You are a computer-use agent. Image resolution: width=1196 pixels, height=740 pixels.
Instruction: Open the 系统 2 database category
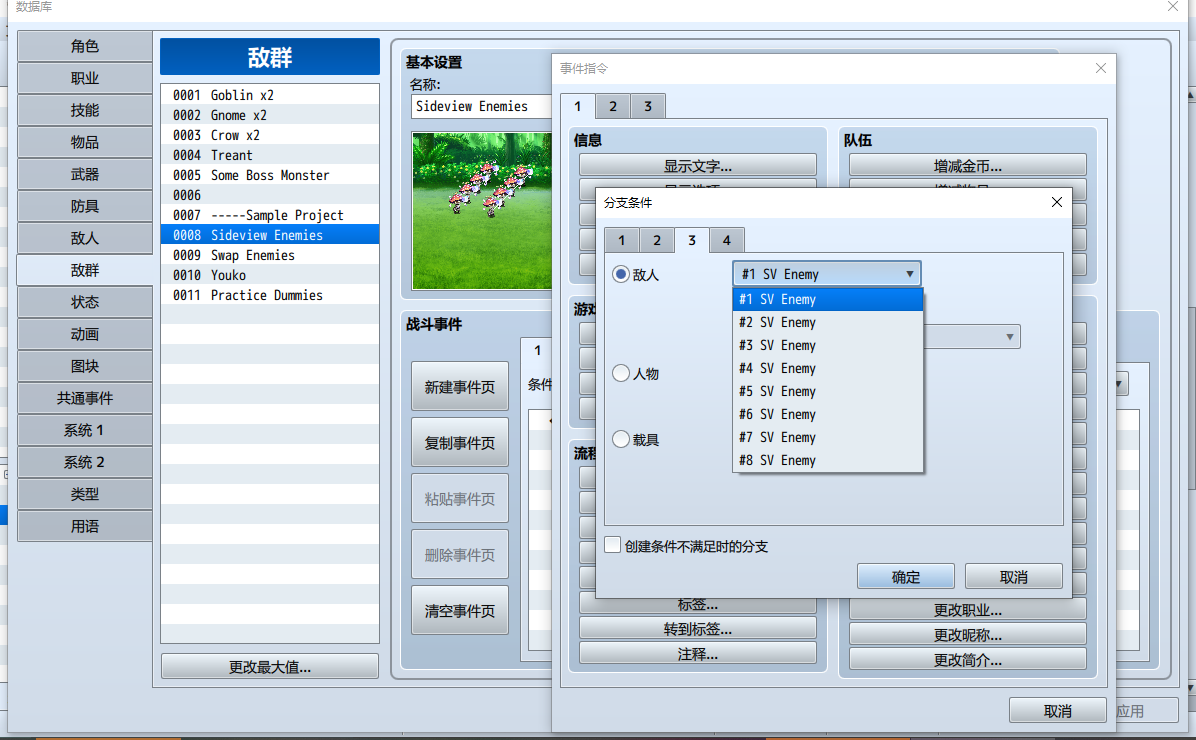tap(85, 462)
